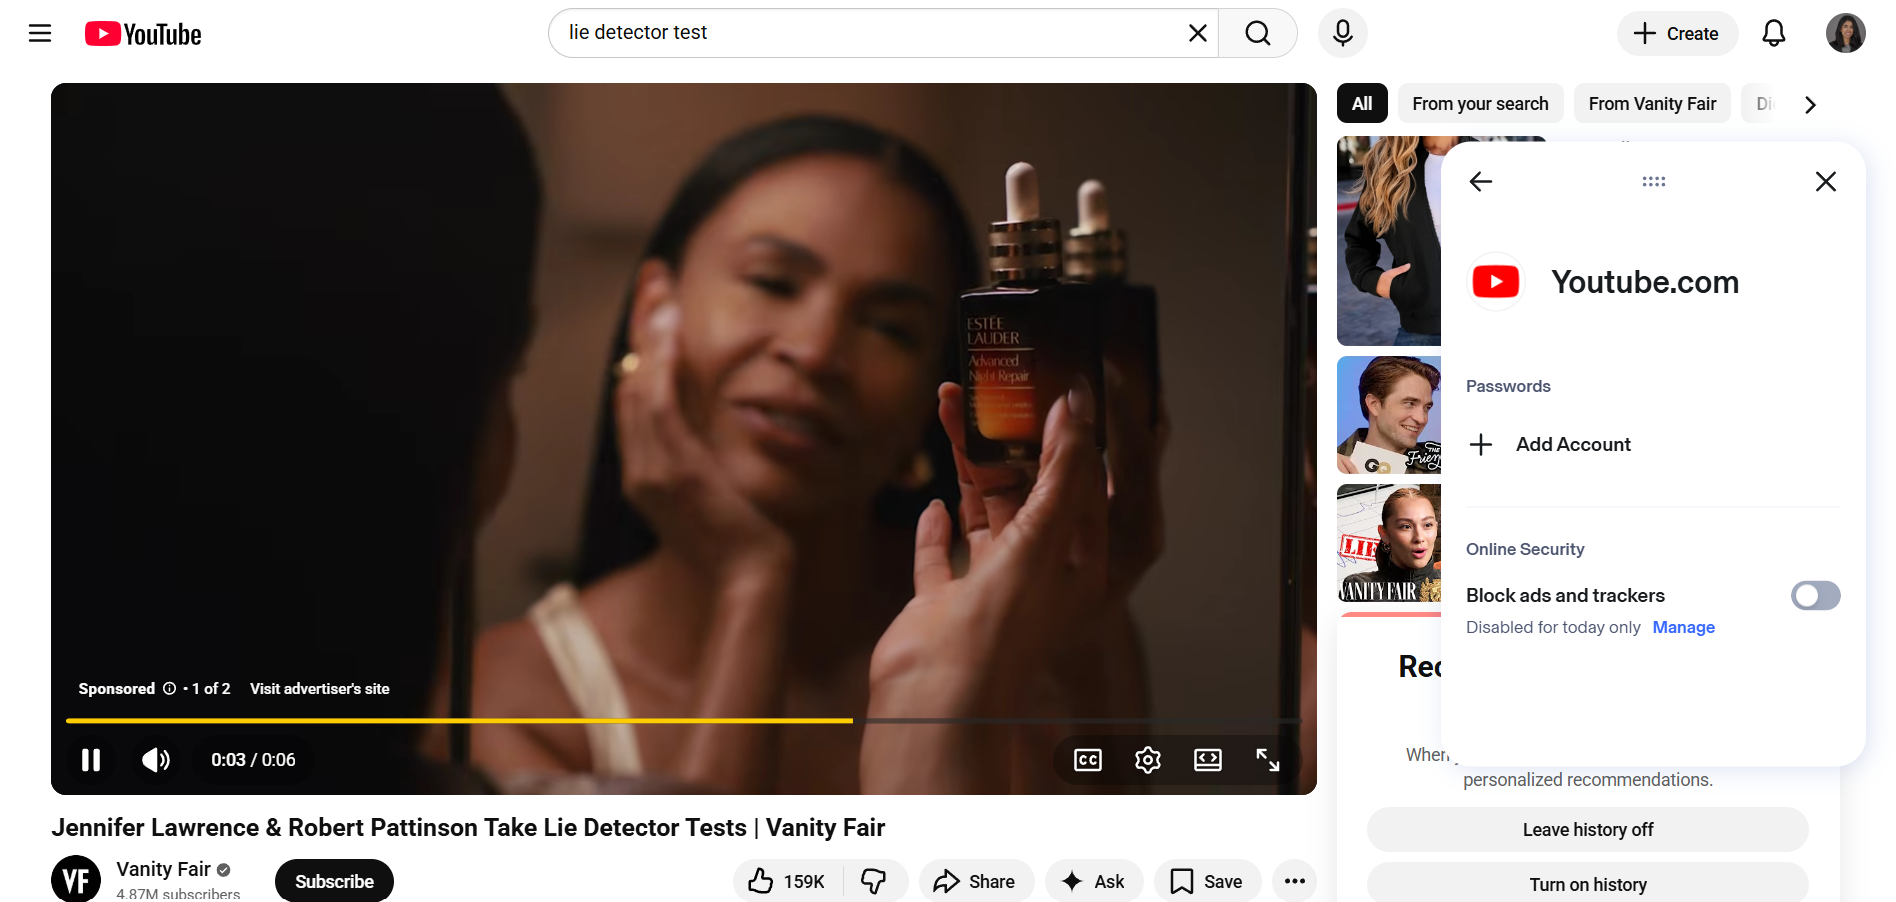Open the hamburger guide menu
The image size is (1896, 902).
40,33
